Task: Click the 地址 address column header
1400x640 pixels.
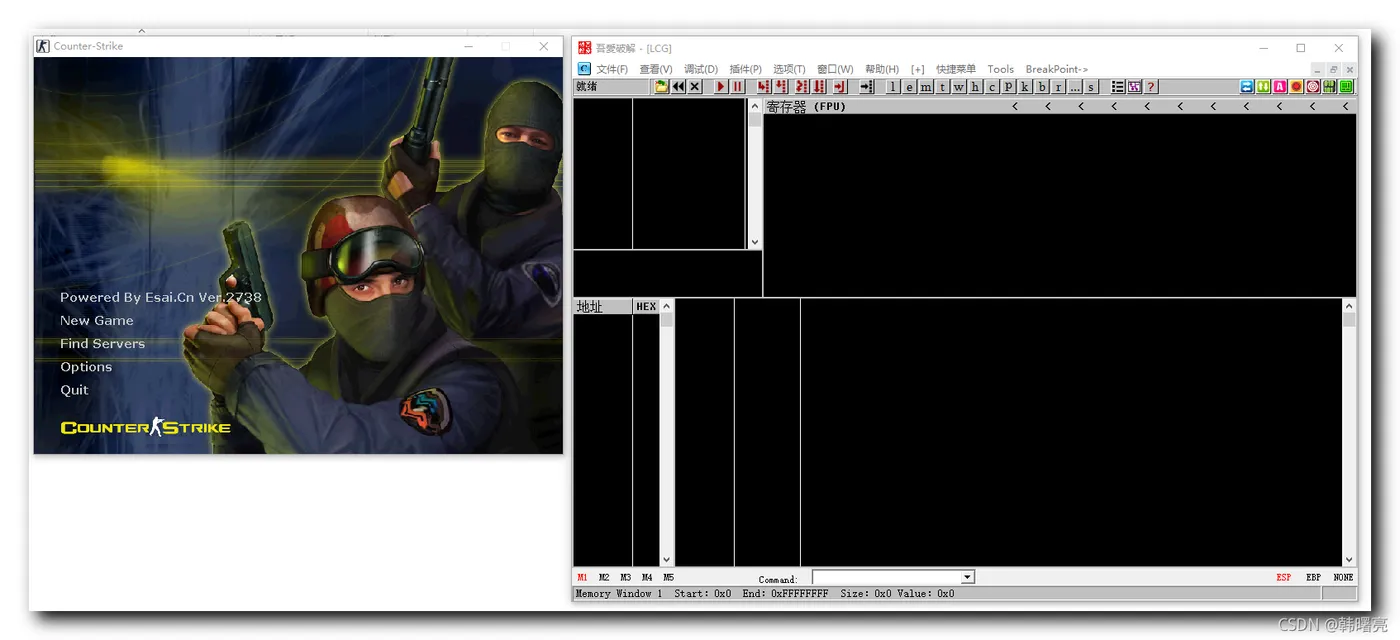Action: pos(603,306)
